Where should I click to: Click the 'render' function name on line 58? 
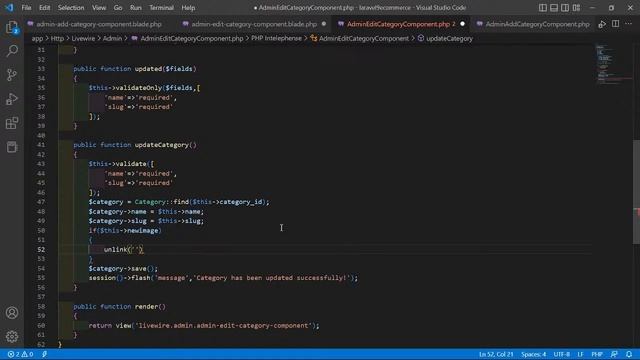pyautogui.click(x=146, y=307)
